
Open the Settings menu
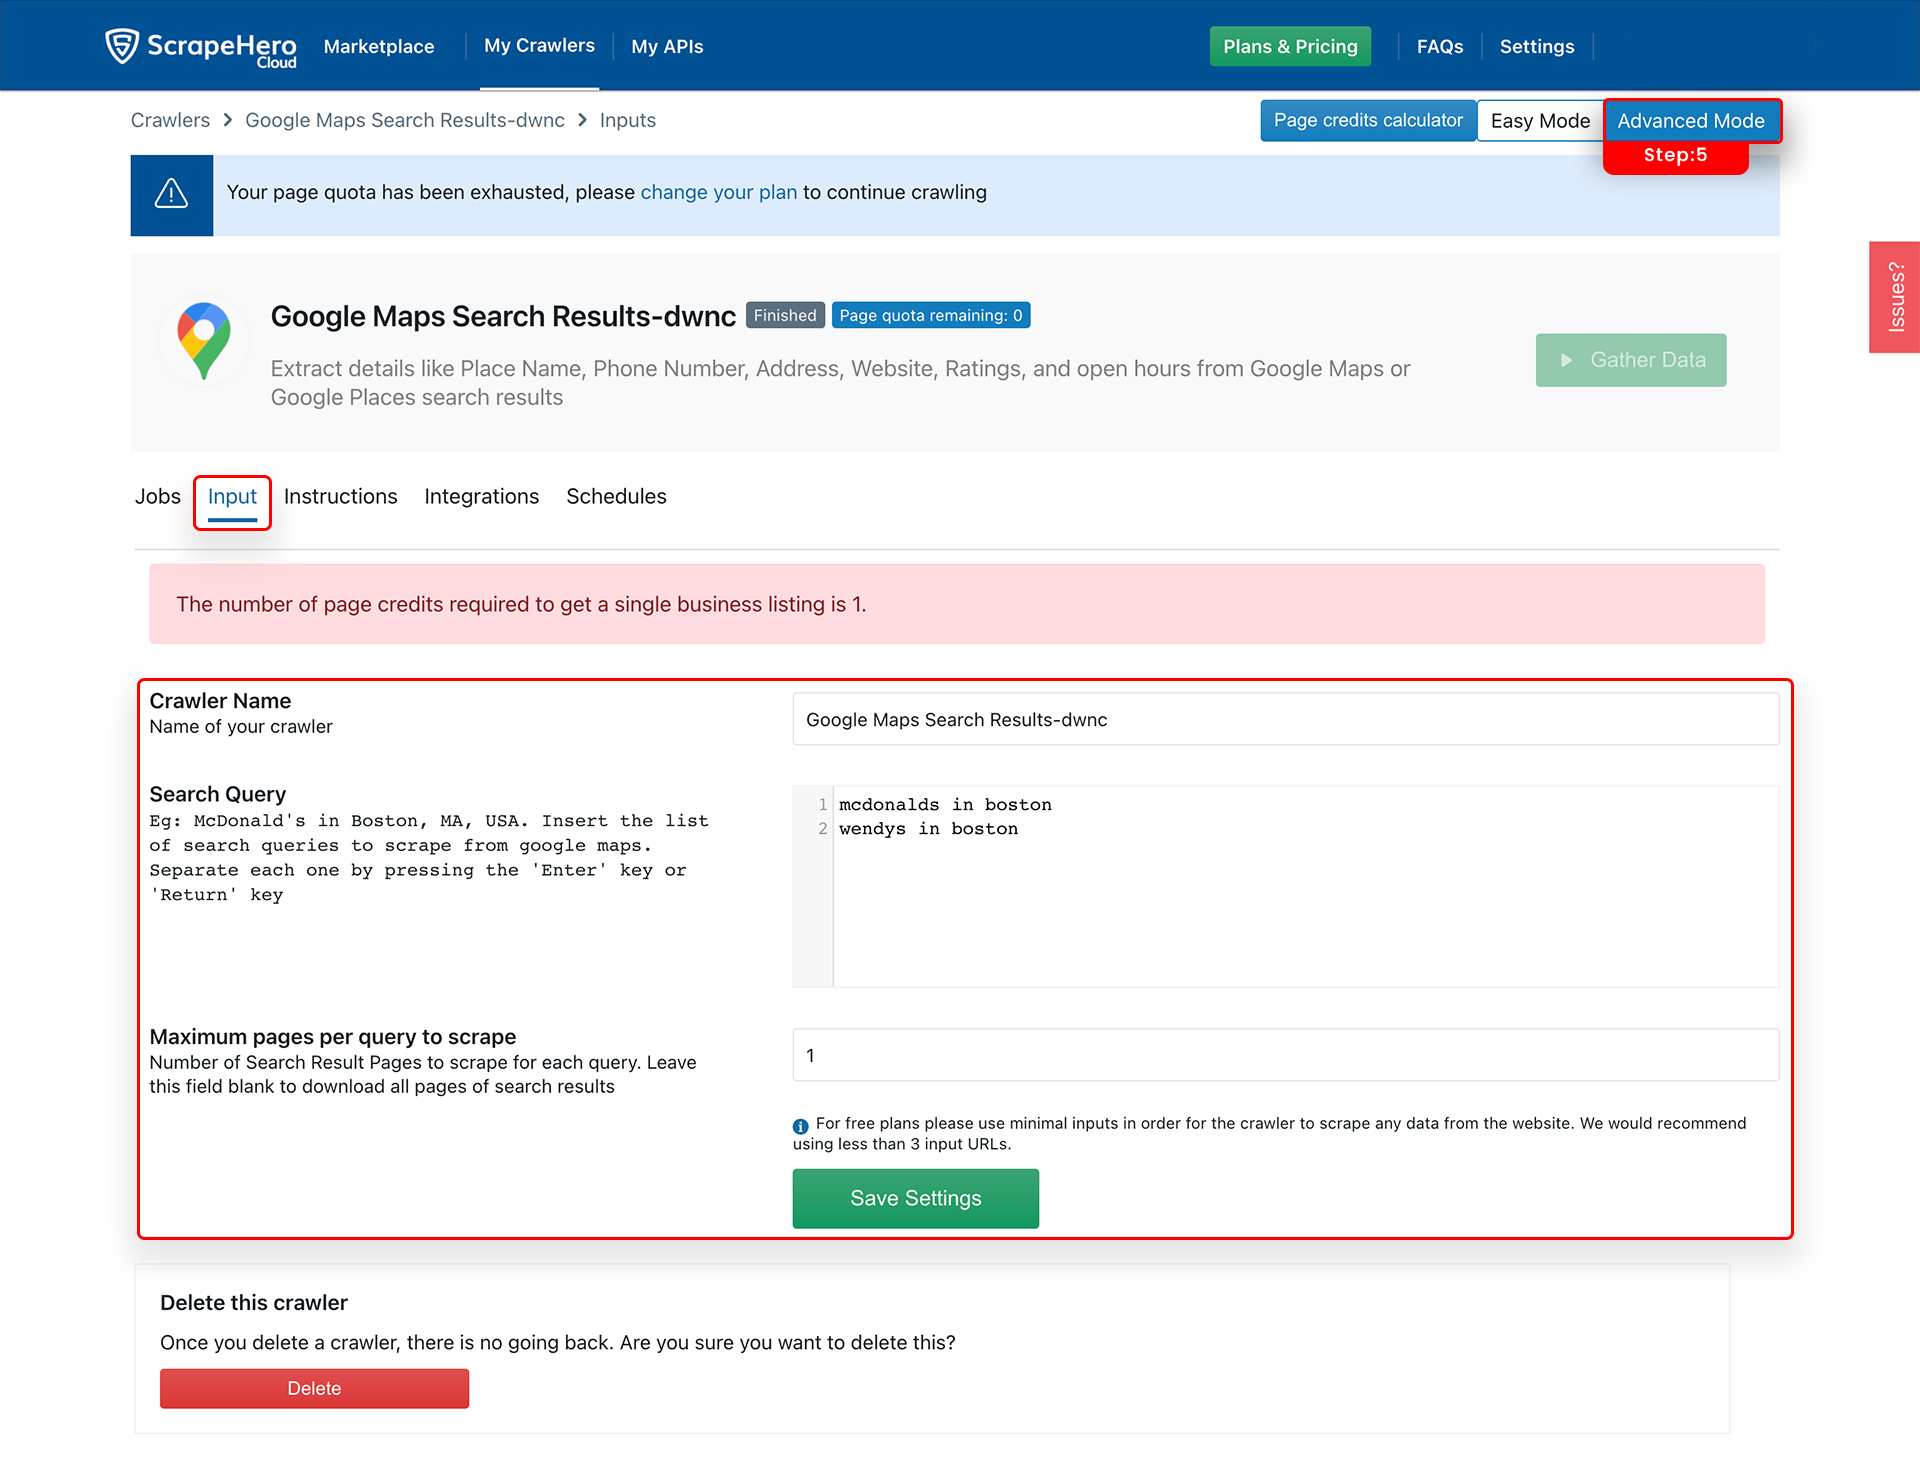[x=1536, y=46]
